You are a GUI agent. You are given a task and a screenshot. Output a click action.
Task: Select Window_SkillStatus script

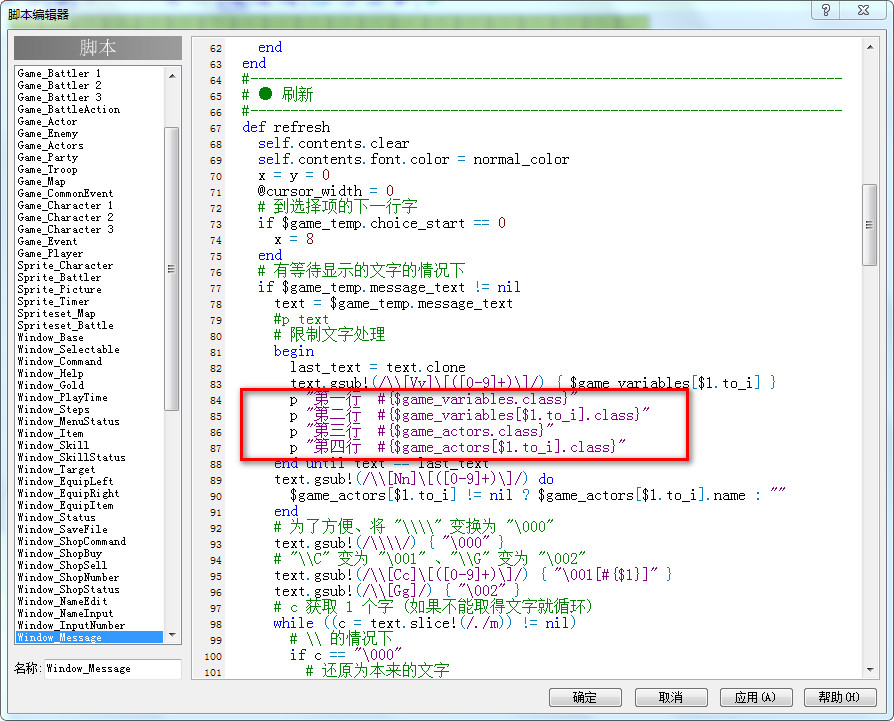[72, 457]
